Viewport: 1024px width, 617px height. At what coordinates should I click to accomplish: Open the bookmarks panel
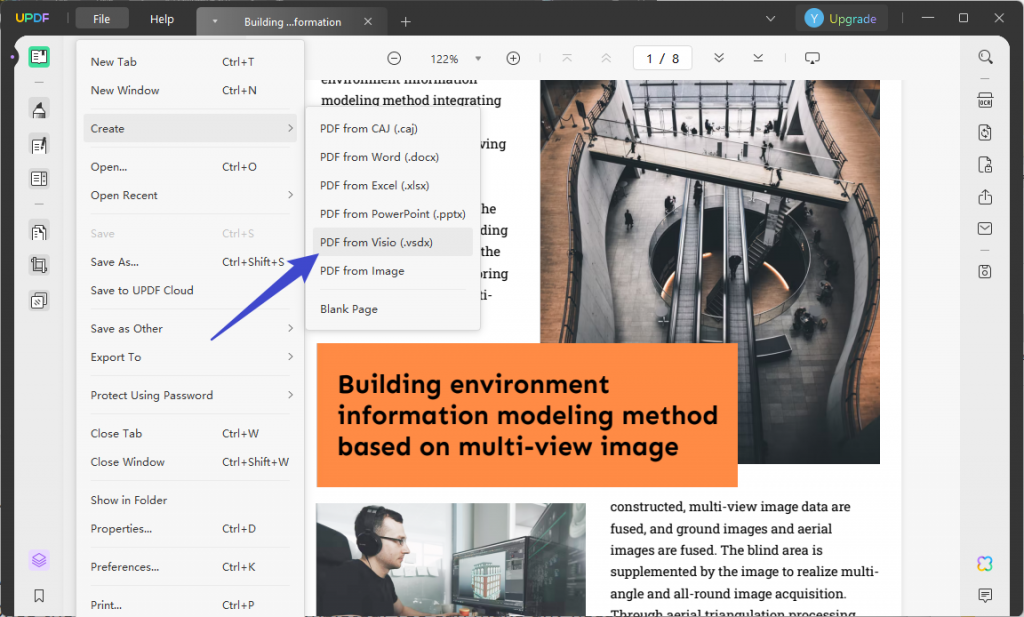[x=38, y=595]
